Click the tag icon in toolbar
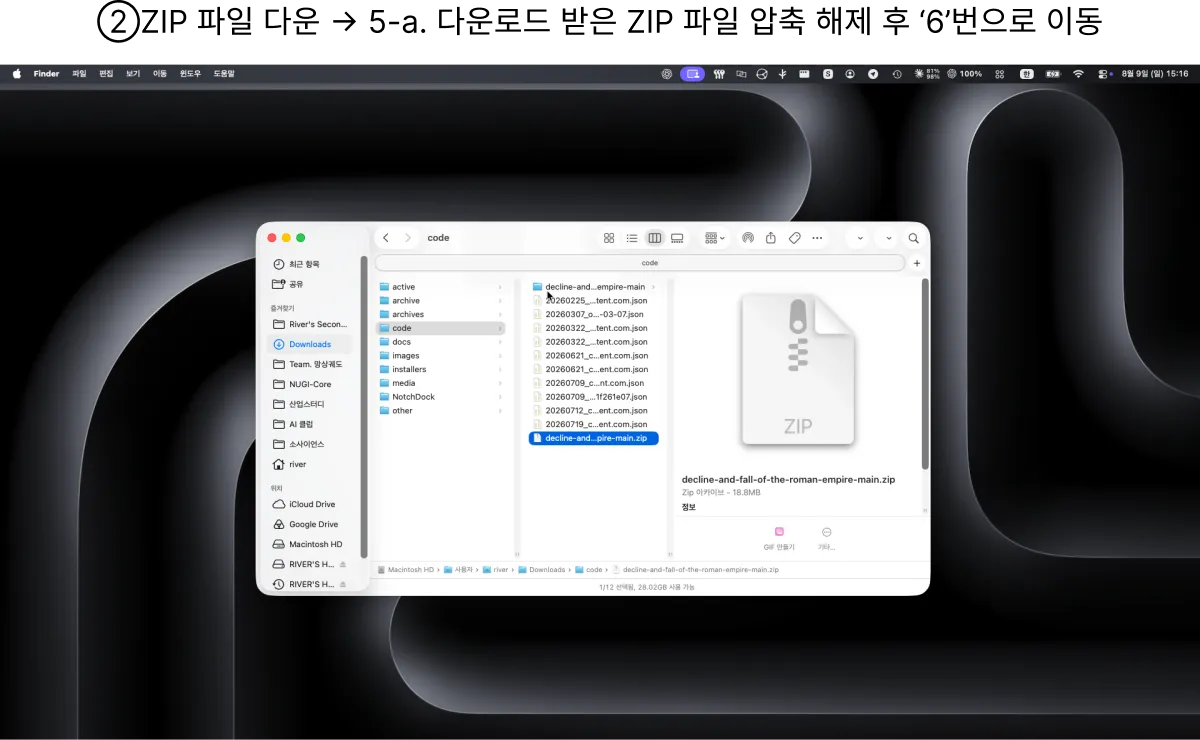 pos(795,238)
